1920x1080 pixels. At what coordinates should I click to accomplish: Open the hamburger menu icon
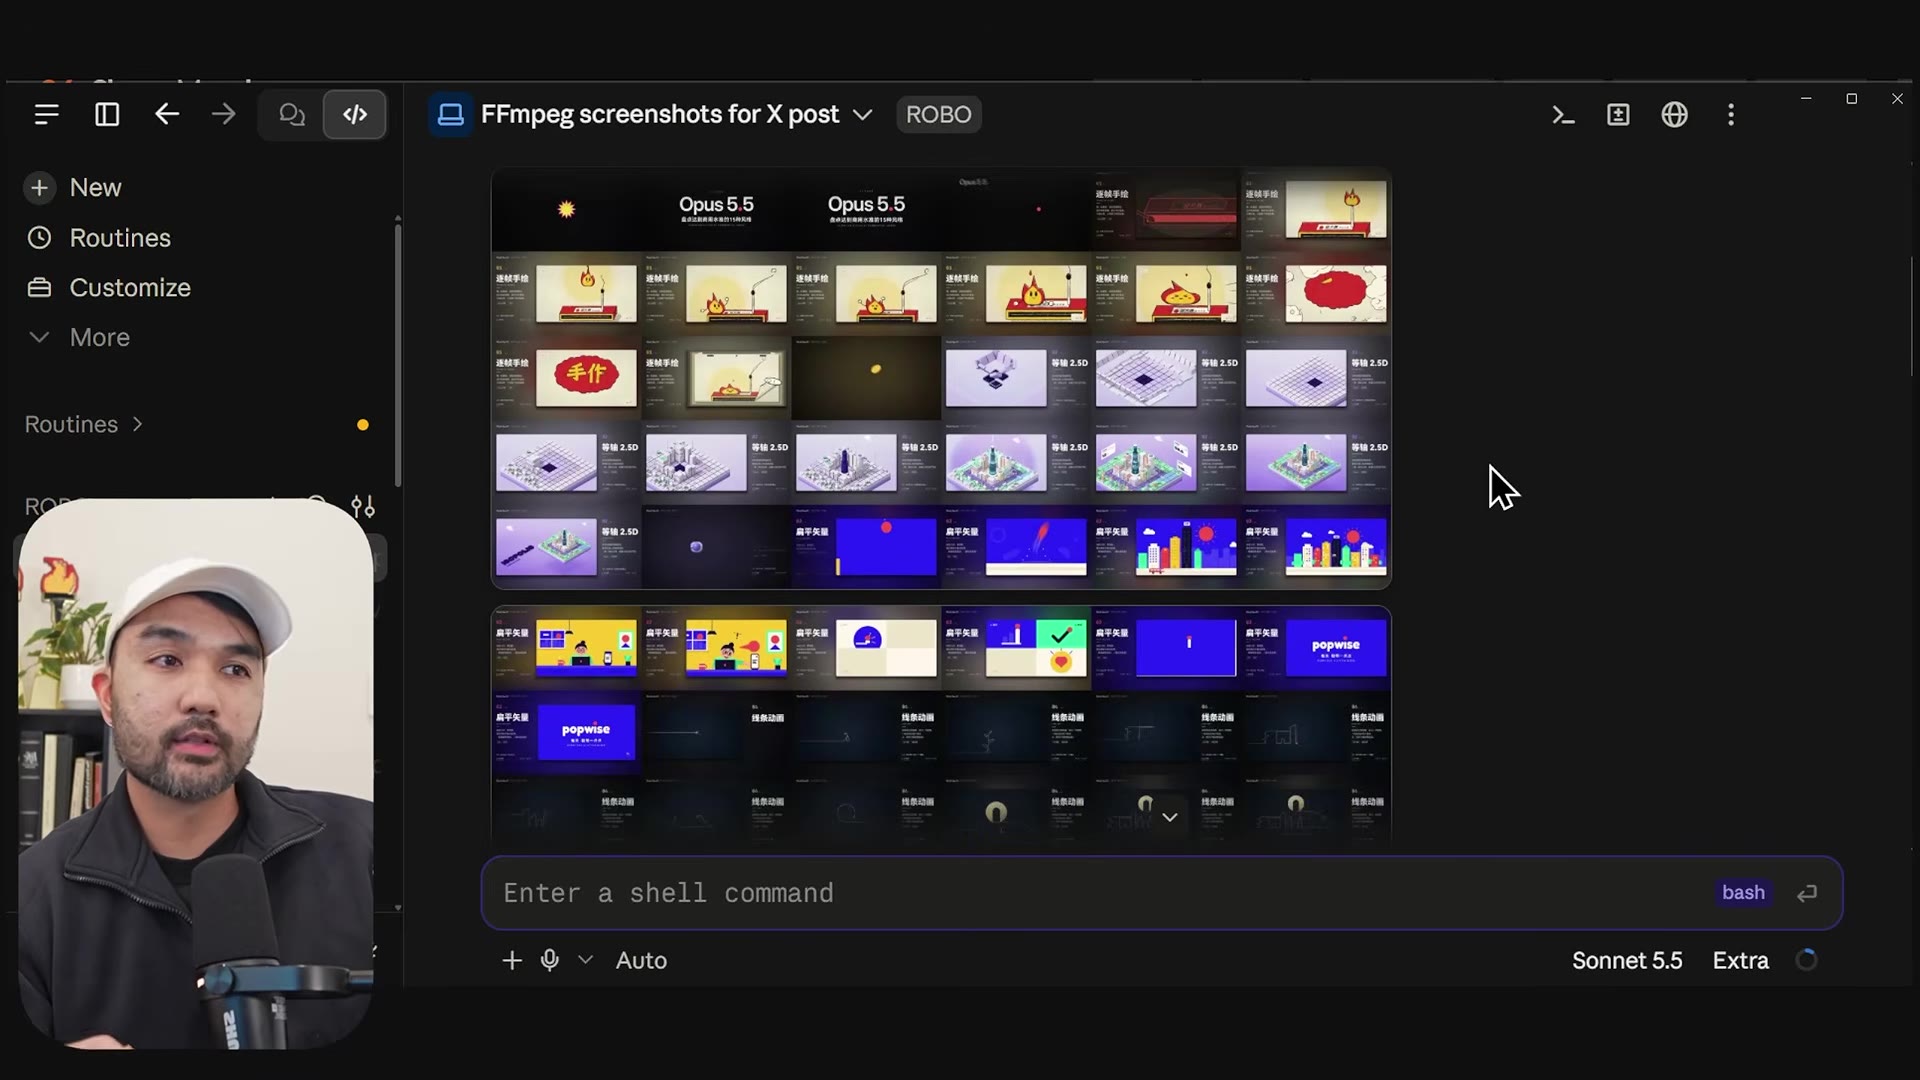click(x=46, y=114)
